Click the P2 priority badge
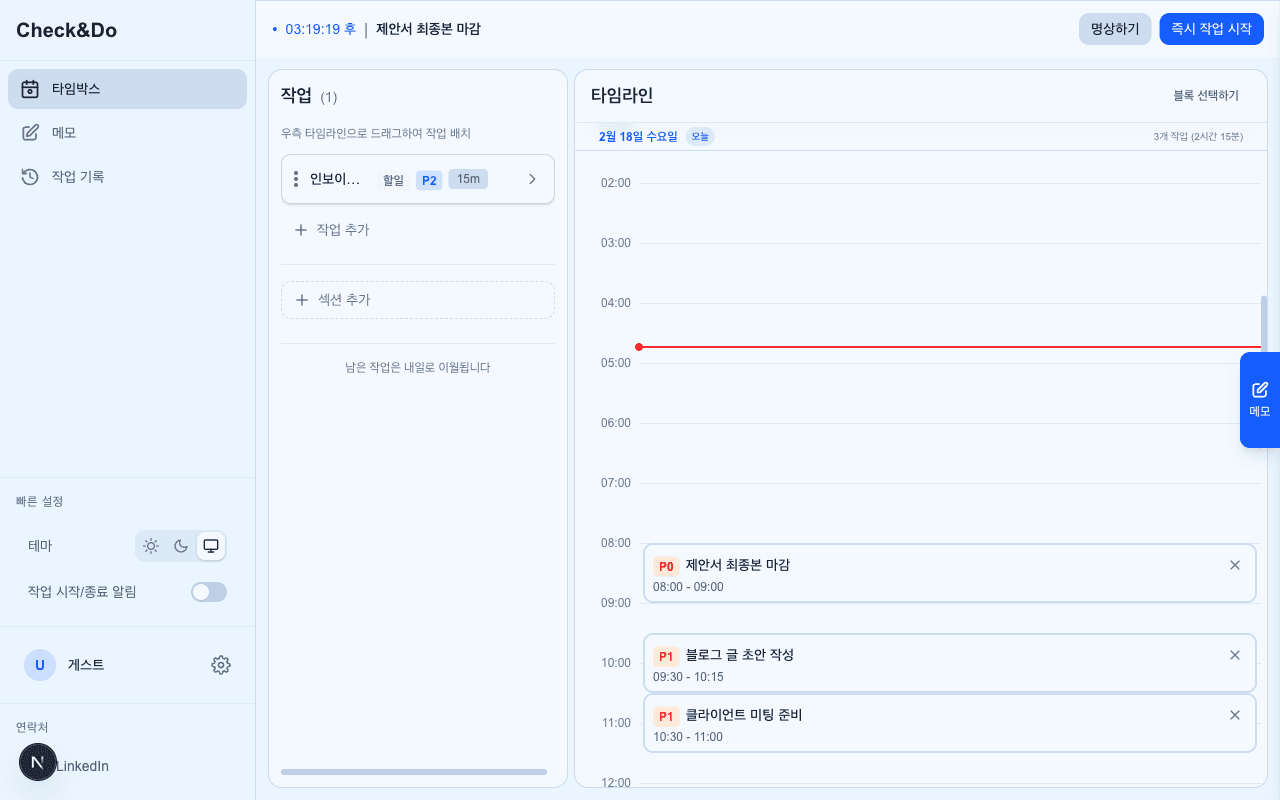1280x800 pixels. 429,180
